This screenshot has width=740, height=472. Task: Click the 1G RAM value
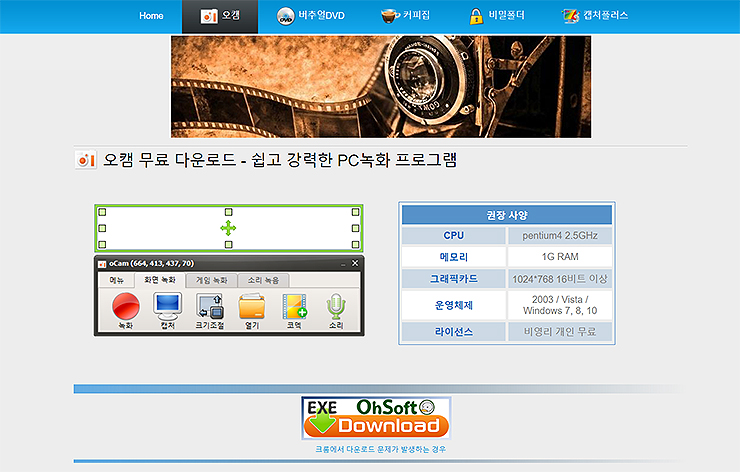point(560,257)
